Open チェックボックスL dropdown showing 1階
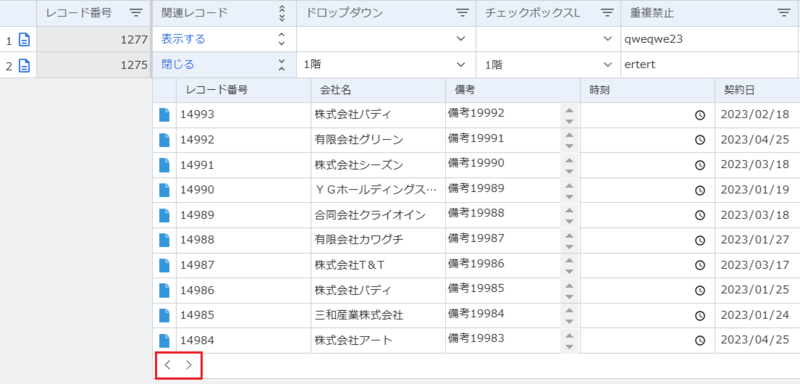This screenshot has height=384, width=800. (x=607, y=65)
